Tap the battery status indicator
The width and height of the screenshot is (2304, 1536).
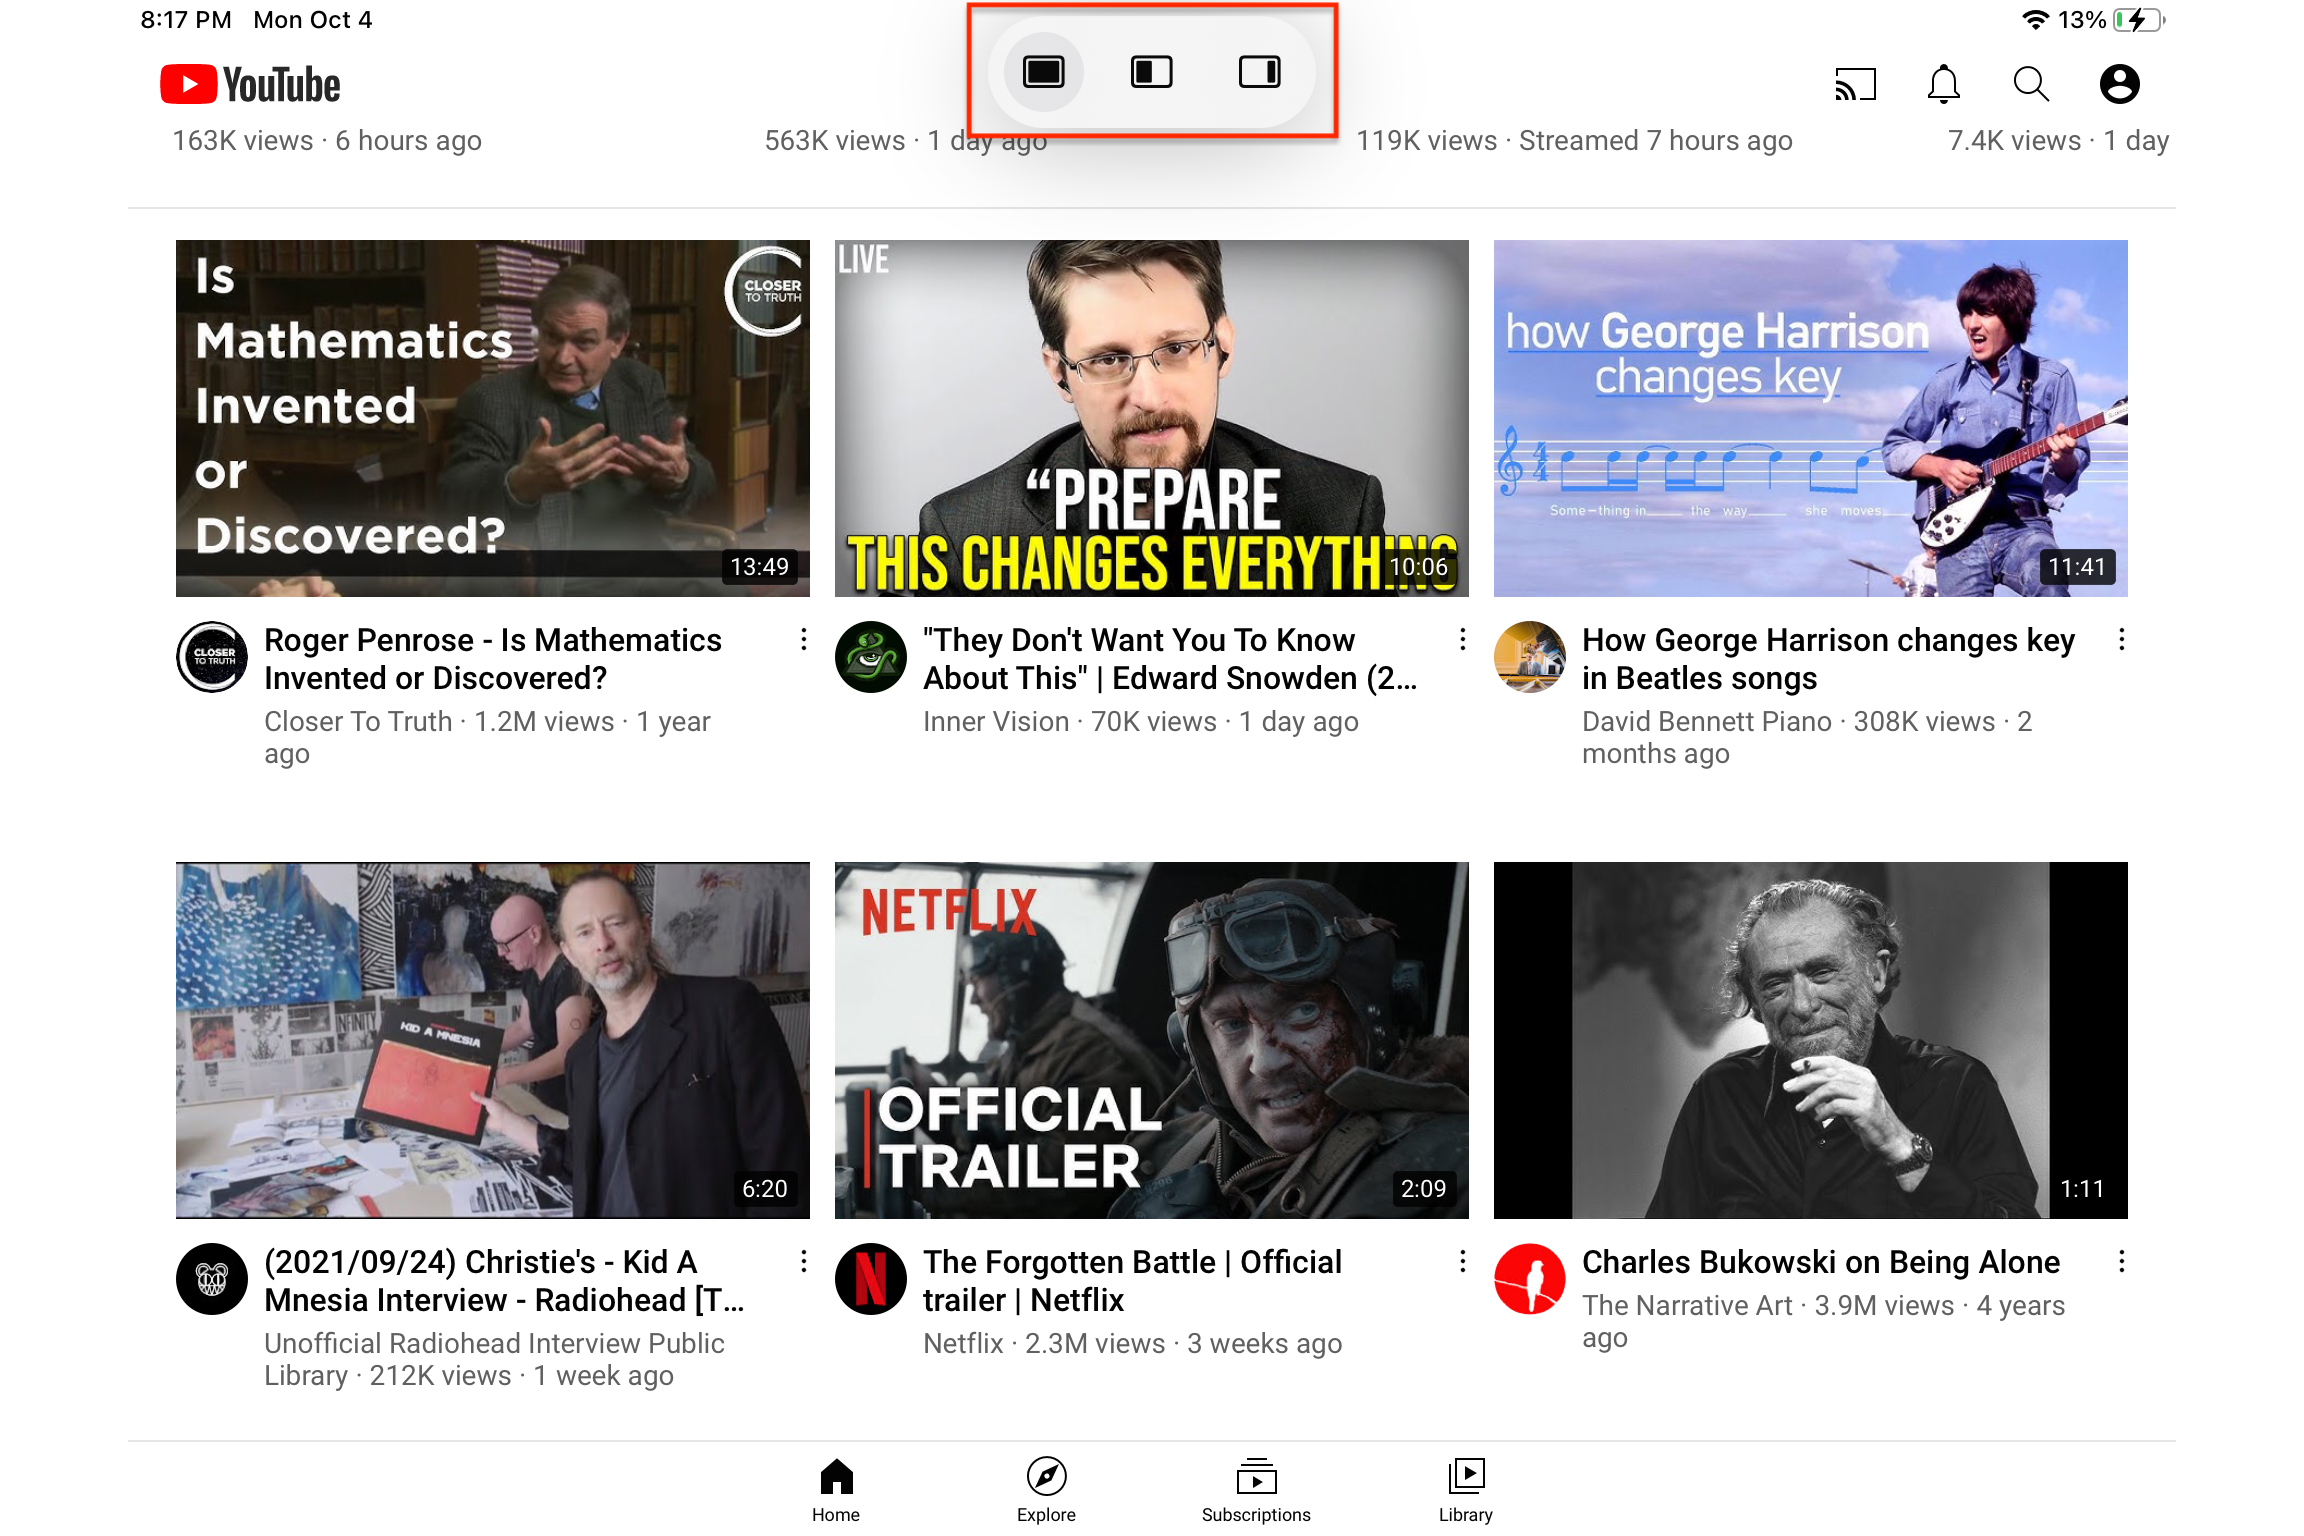[x=2139, y=20]
